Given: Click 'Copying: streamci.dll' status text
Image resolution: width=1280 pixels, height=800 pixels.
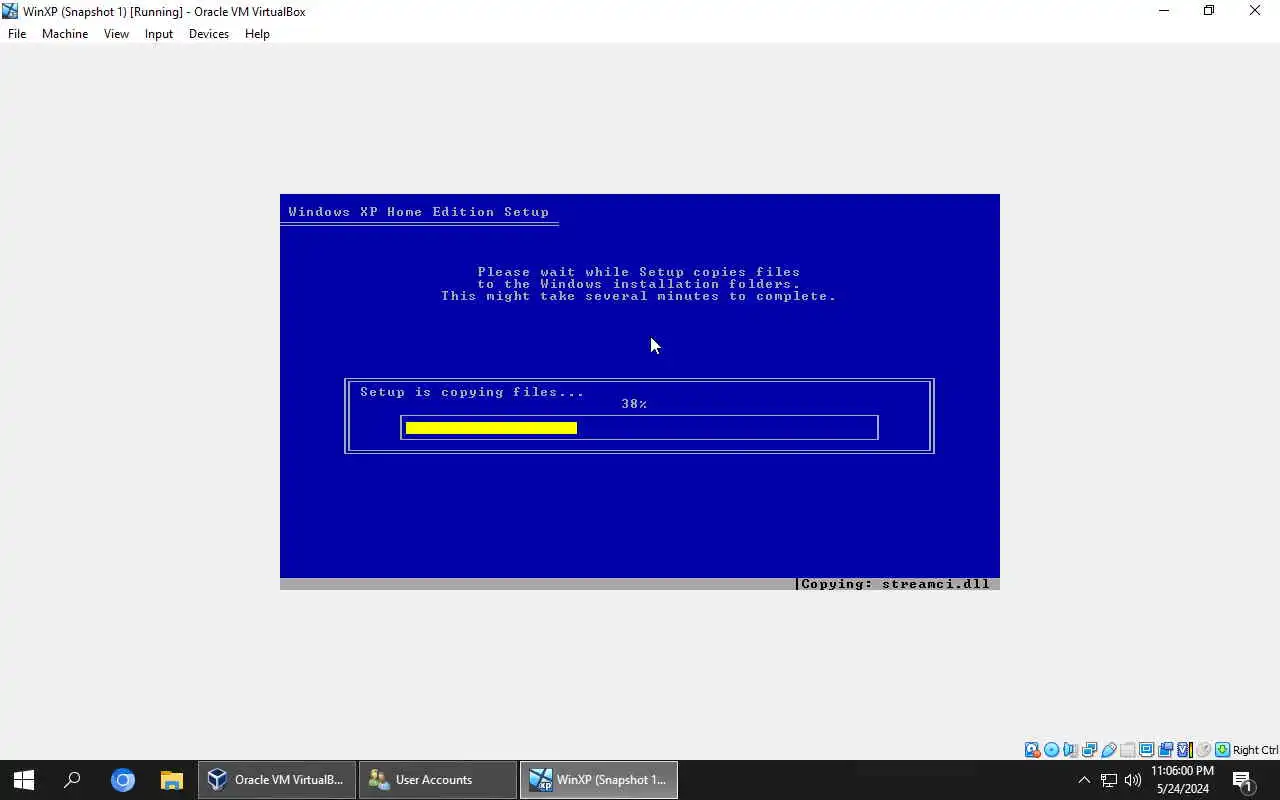Looking at the screenshot, I should [x=895, y=584].
